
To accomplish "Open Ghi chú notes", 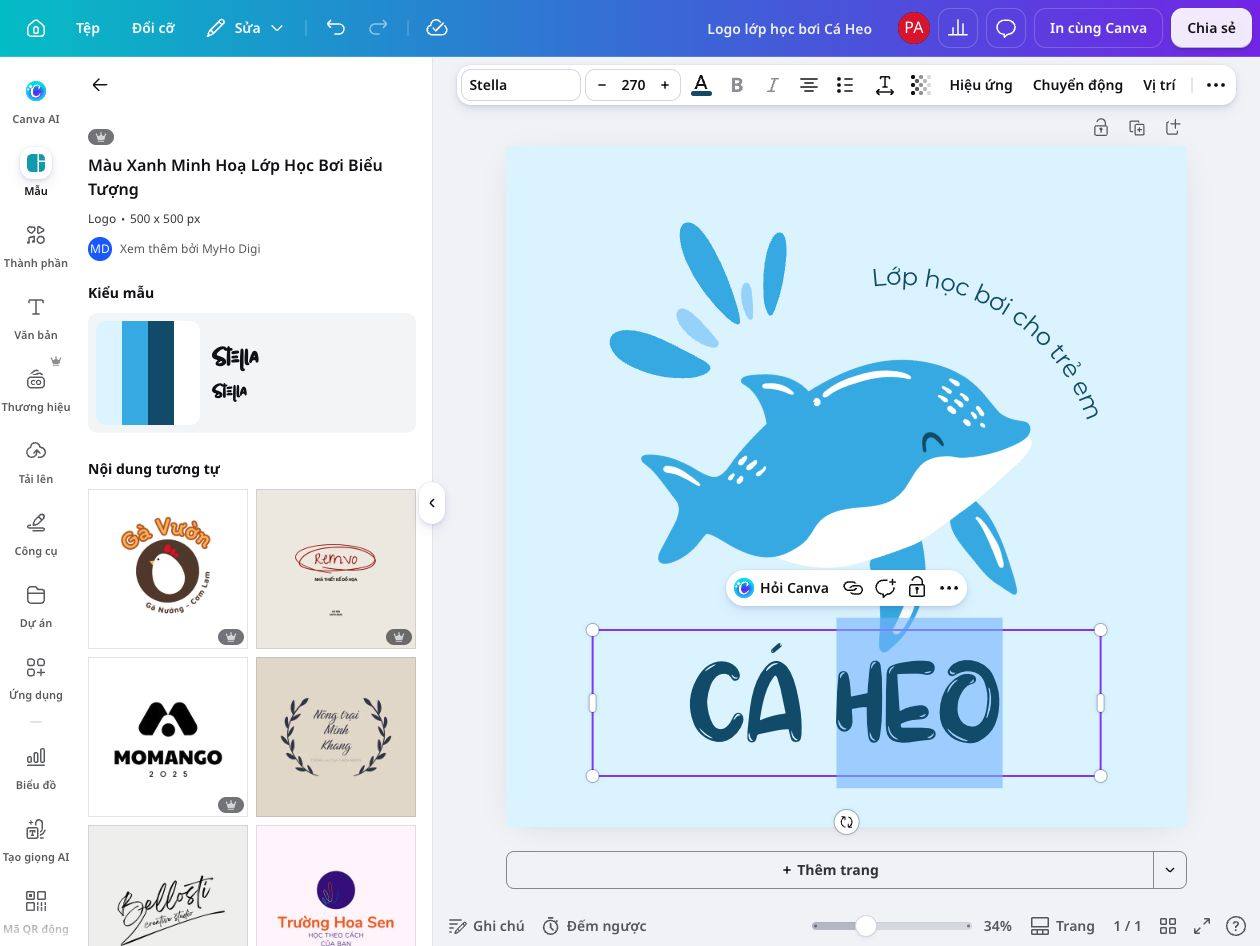I will 486,926.
